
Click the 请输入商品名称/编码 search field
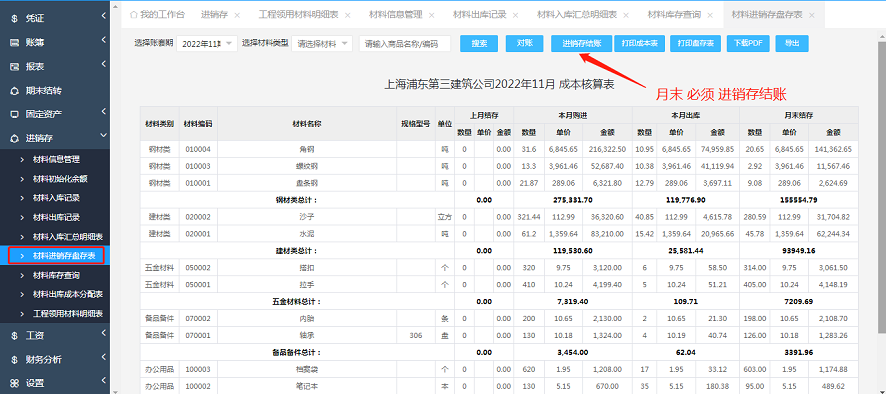[405, 44]
